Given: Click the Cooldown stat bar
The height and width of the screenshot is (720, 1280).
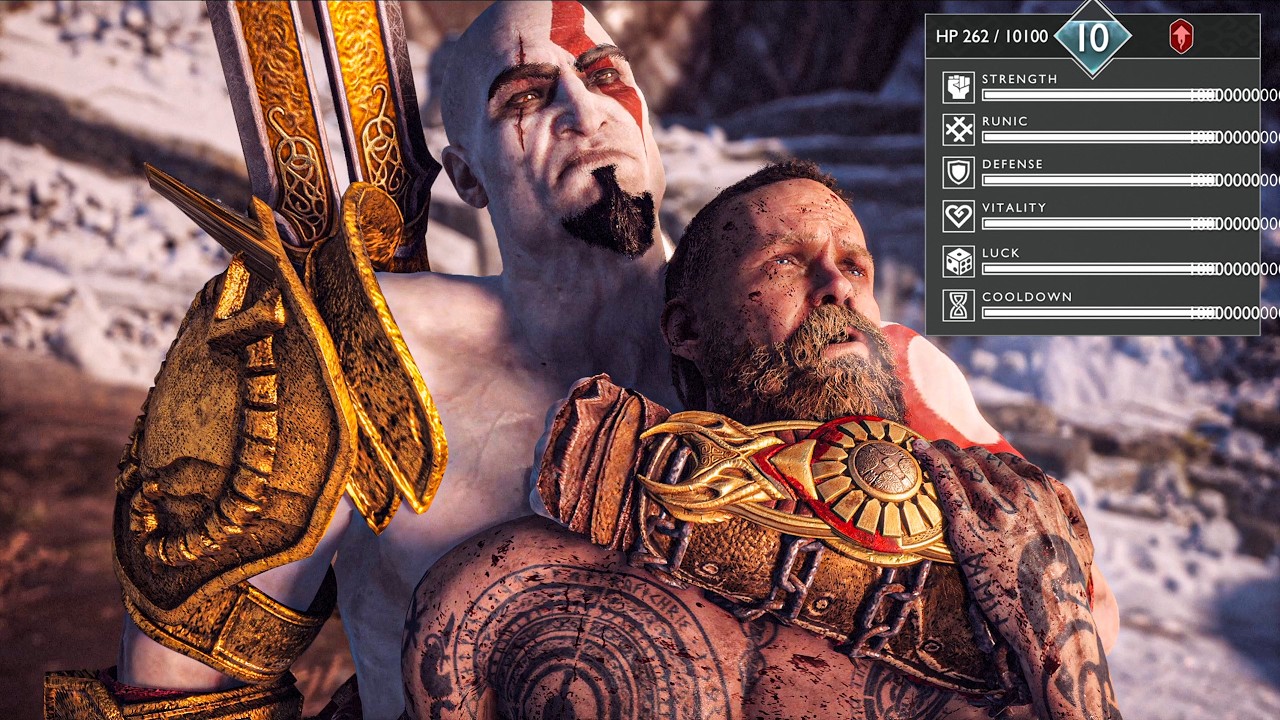Looking at the screenshot, I should pyautogui.click(x=1101, y=313).
